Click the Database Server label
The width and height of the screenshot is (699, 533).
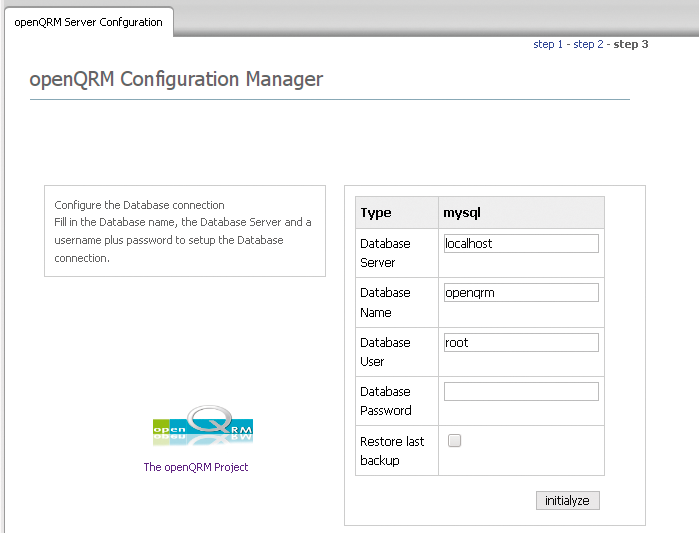385,253
